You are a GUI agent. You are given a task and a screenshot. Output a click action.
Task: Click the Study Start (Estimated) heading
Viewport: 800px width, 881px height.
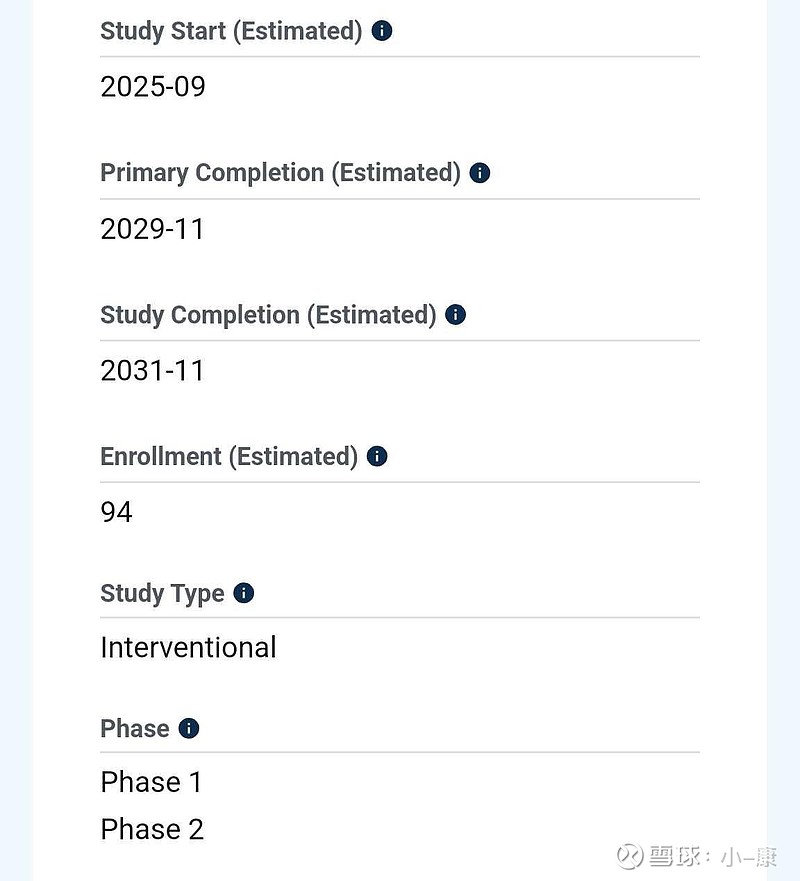[231, 31]
